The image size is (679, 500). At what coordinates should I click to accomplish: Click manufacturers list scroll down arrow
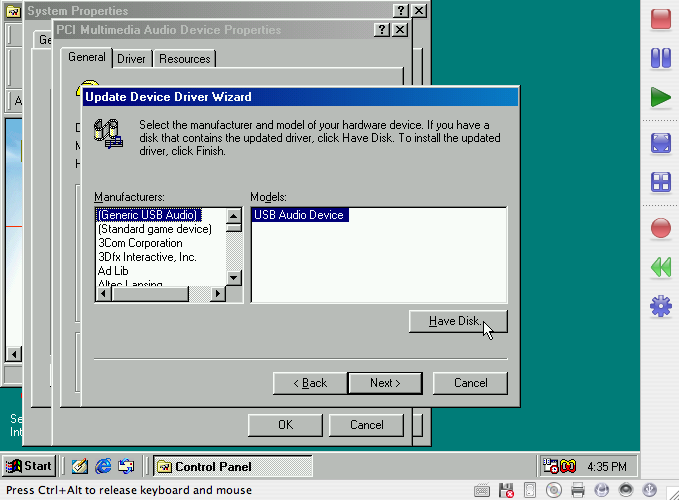pyautogui.click(x=234, y=277)
